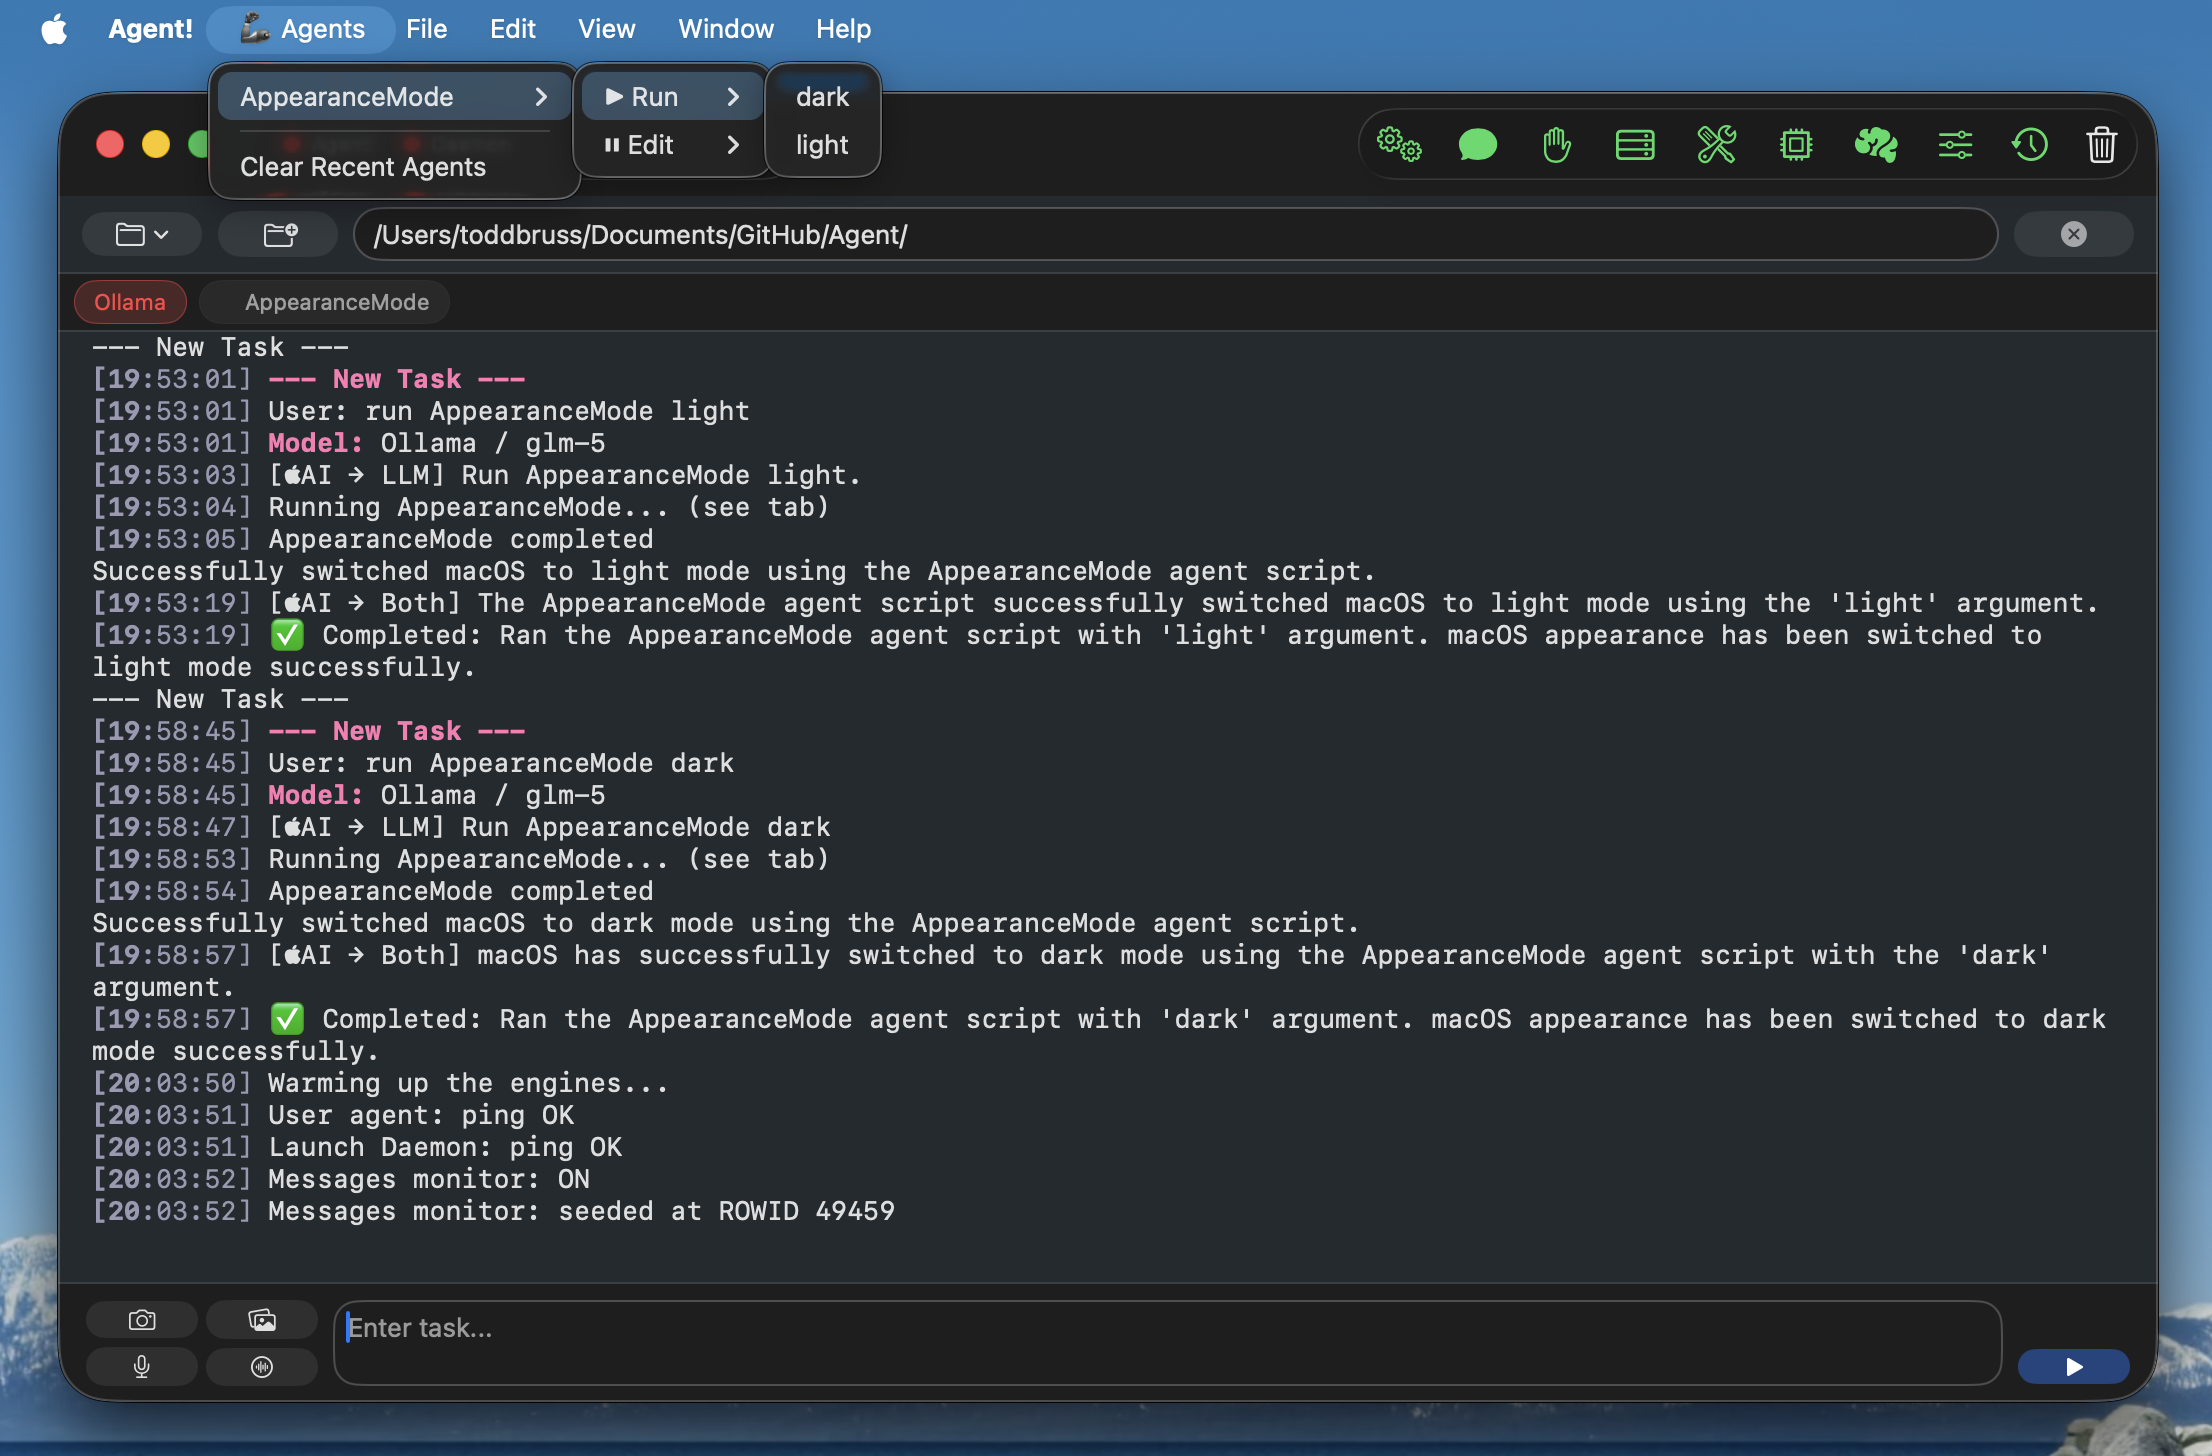The image size is (2212, 1456).
Task: Open the View menu
Action: pos(606,29)
